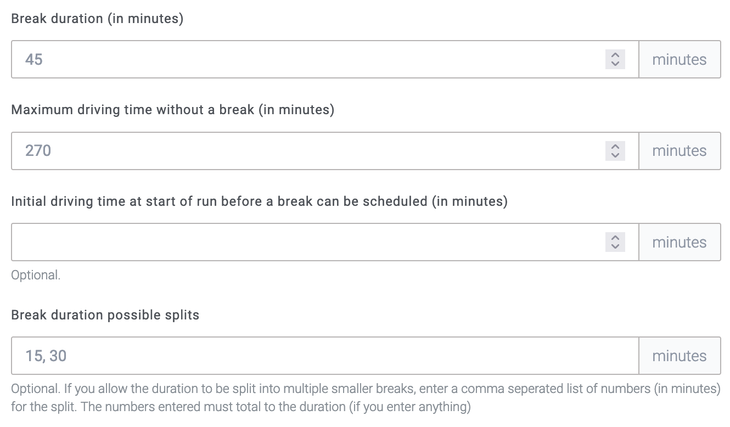Click the 'Break duration (in minutes)' label
The height and width of the screenshot is (427, 730).
(x=97, y=19)
